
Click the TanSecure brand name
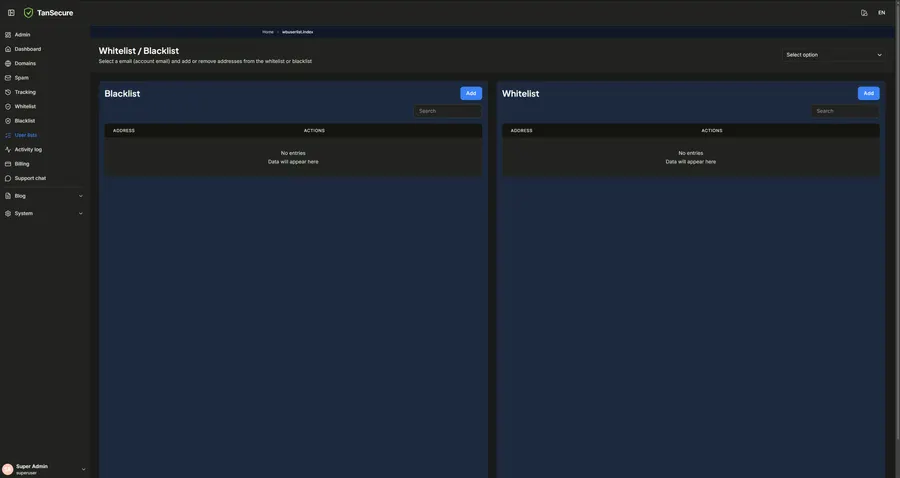tap(55, 13)
